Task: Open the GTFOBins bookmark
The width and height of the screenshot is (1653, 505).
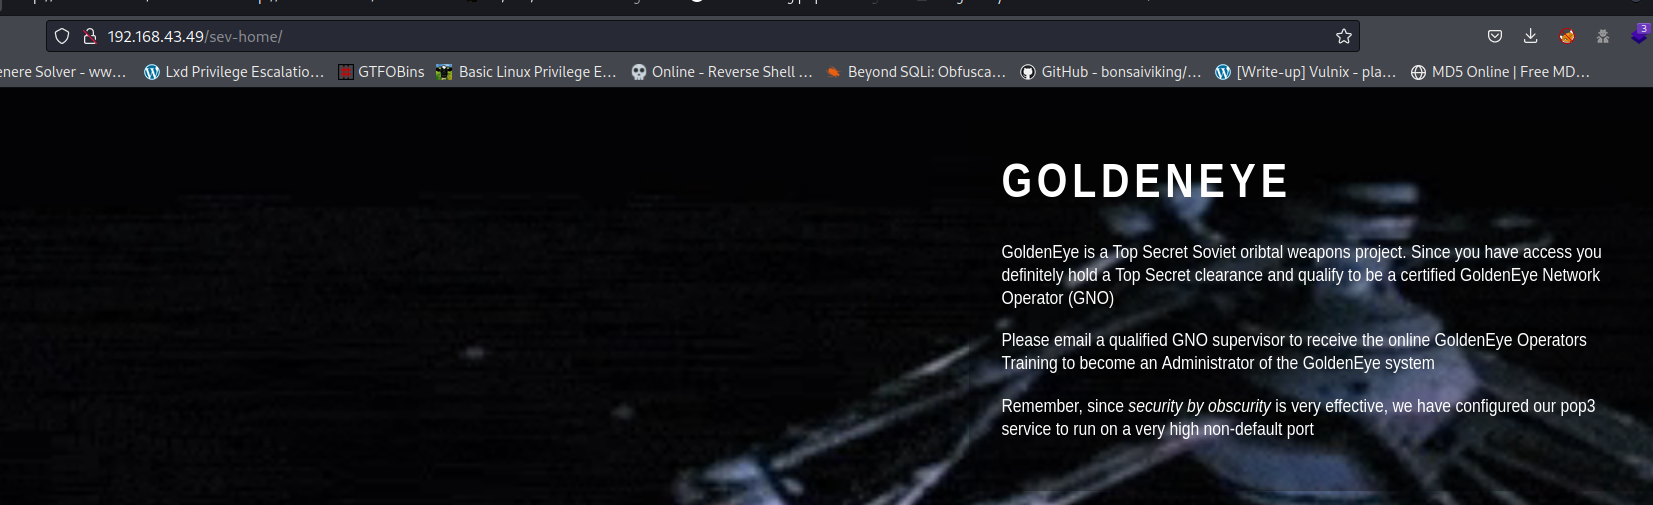Action: coord(381,72)
